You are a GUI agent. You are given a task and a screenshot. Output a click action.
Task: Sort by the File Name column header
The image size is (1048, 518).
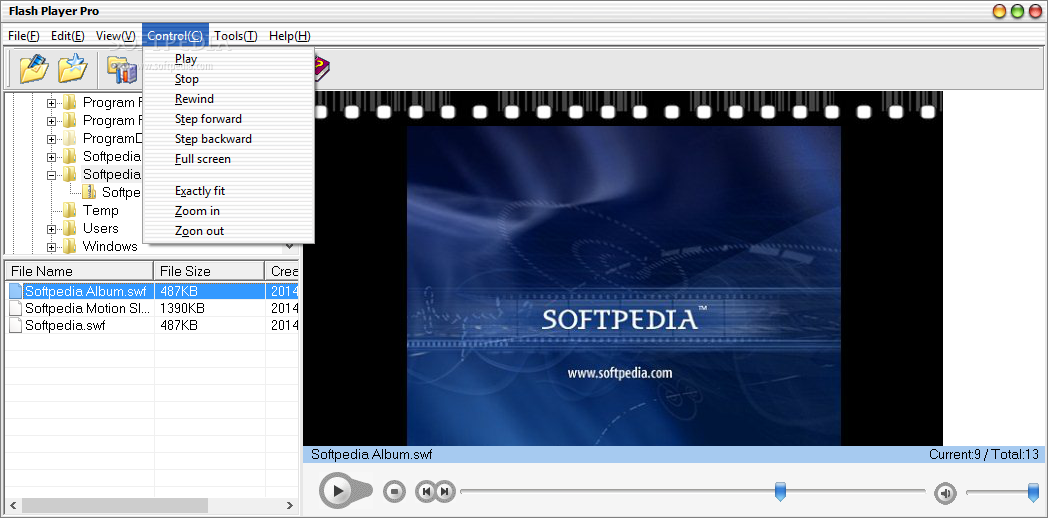tap(79, 271)
